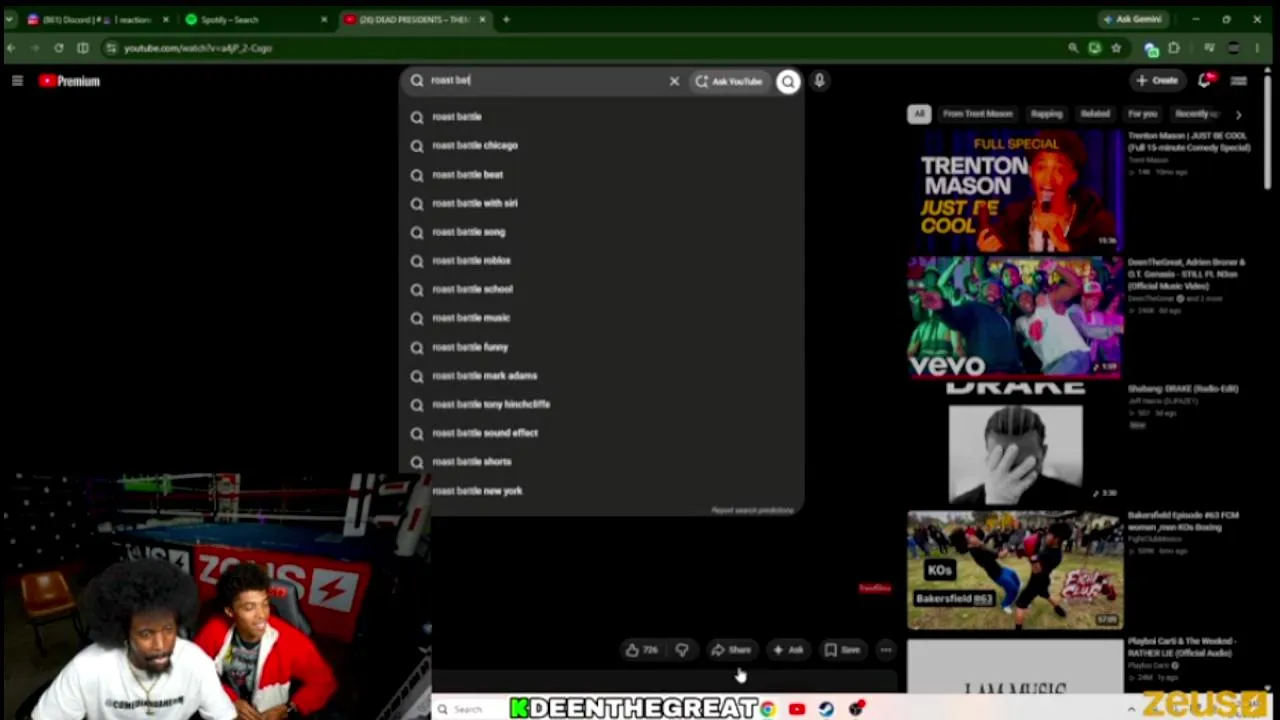This screenshot has width=1280, height=720.
Task: Select the 'roast battle sound effect' suggestion
Action: click(603, 433)
